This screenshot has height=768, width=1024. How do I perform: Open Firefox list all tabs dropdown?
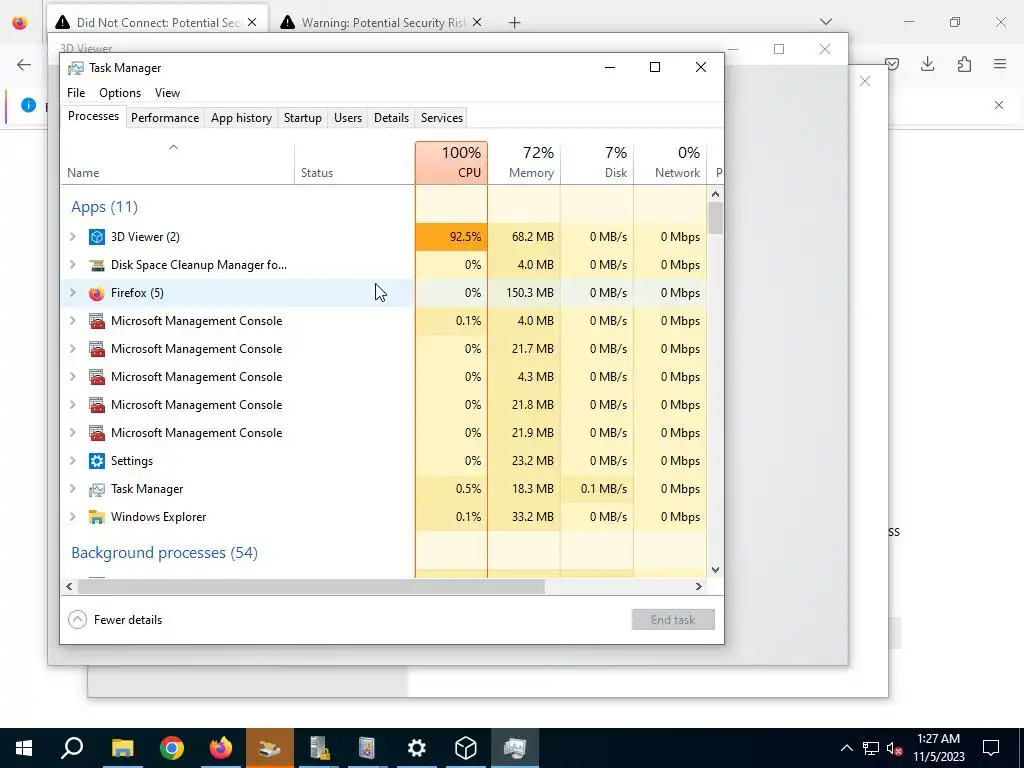click(x=825, y=22)
